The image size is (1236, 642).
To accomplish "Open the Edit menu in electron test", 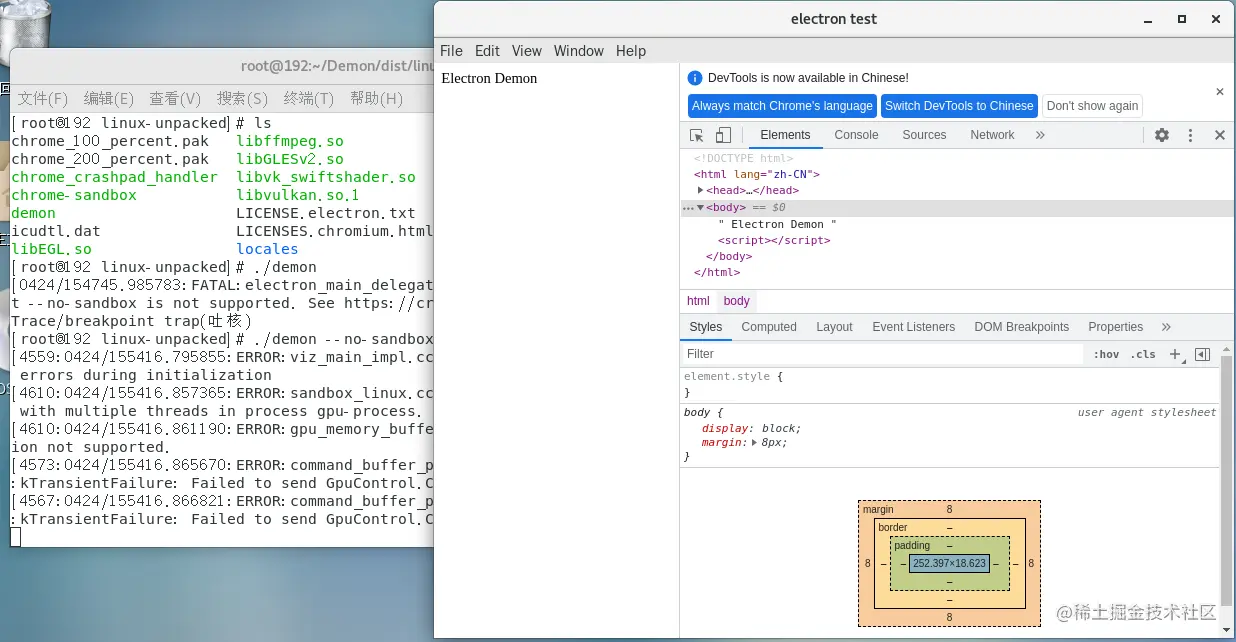I will [x=487, y=51].
